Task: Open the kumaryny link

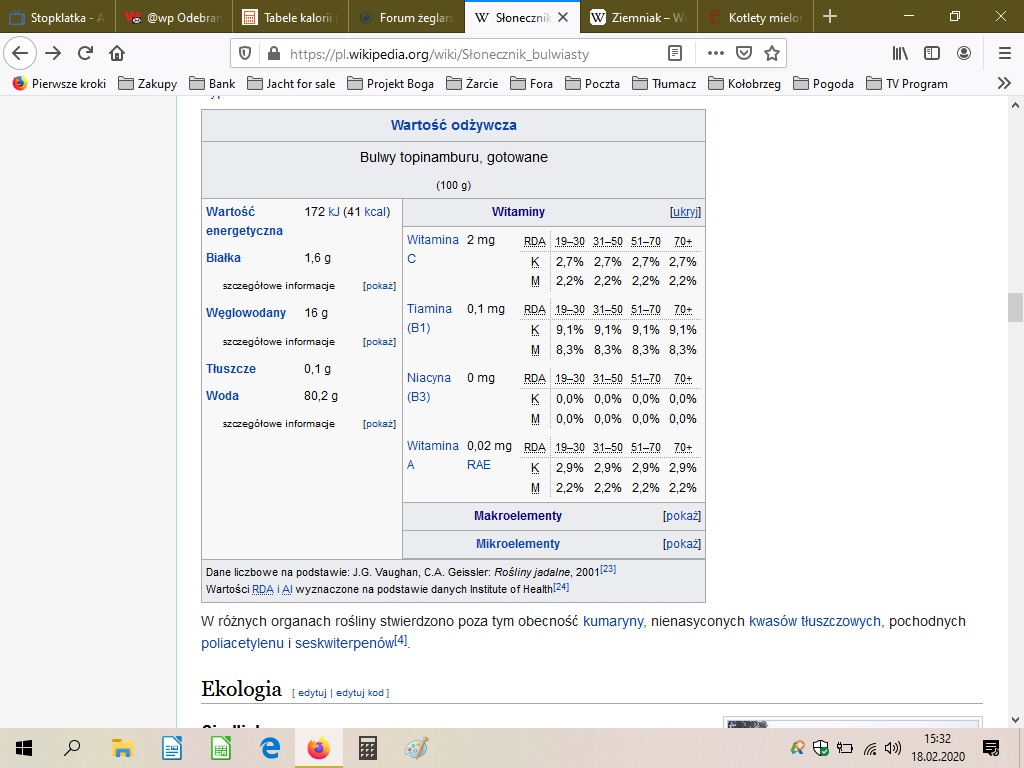Action: click(x=613, y=621)
